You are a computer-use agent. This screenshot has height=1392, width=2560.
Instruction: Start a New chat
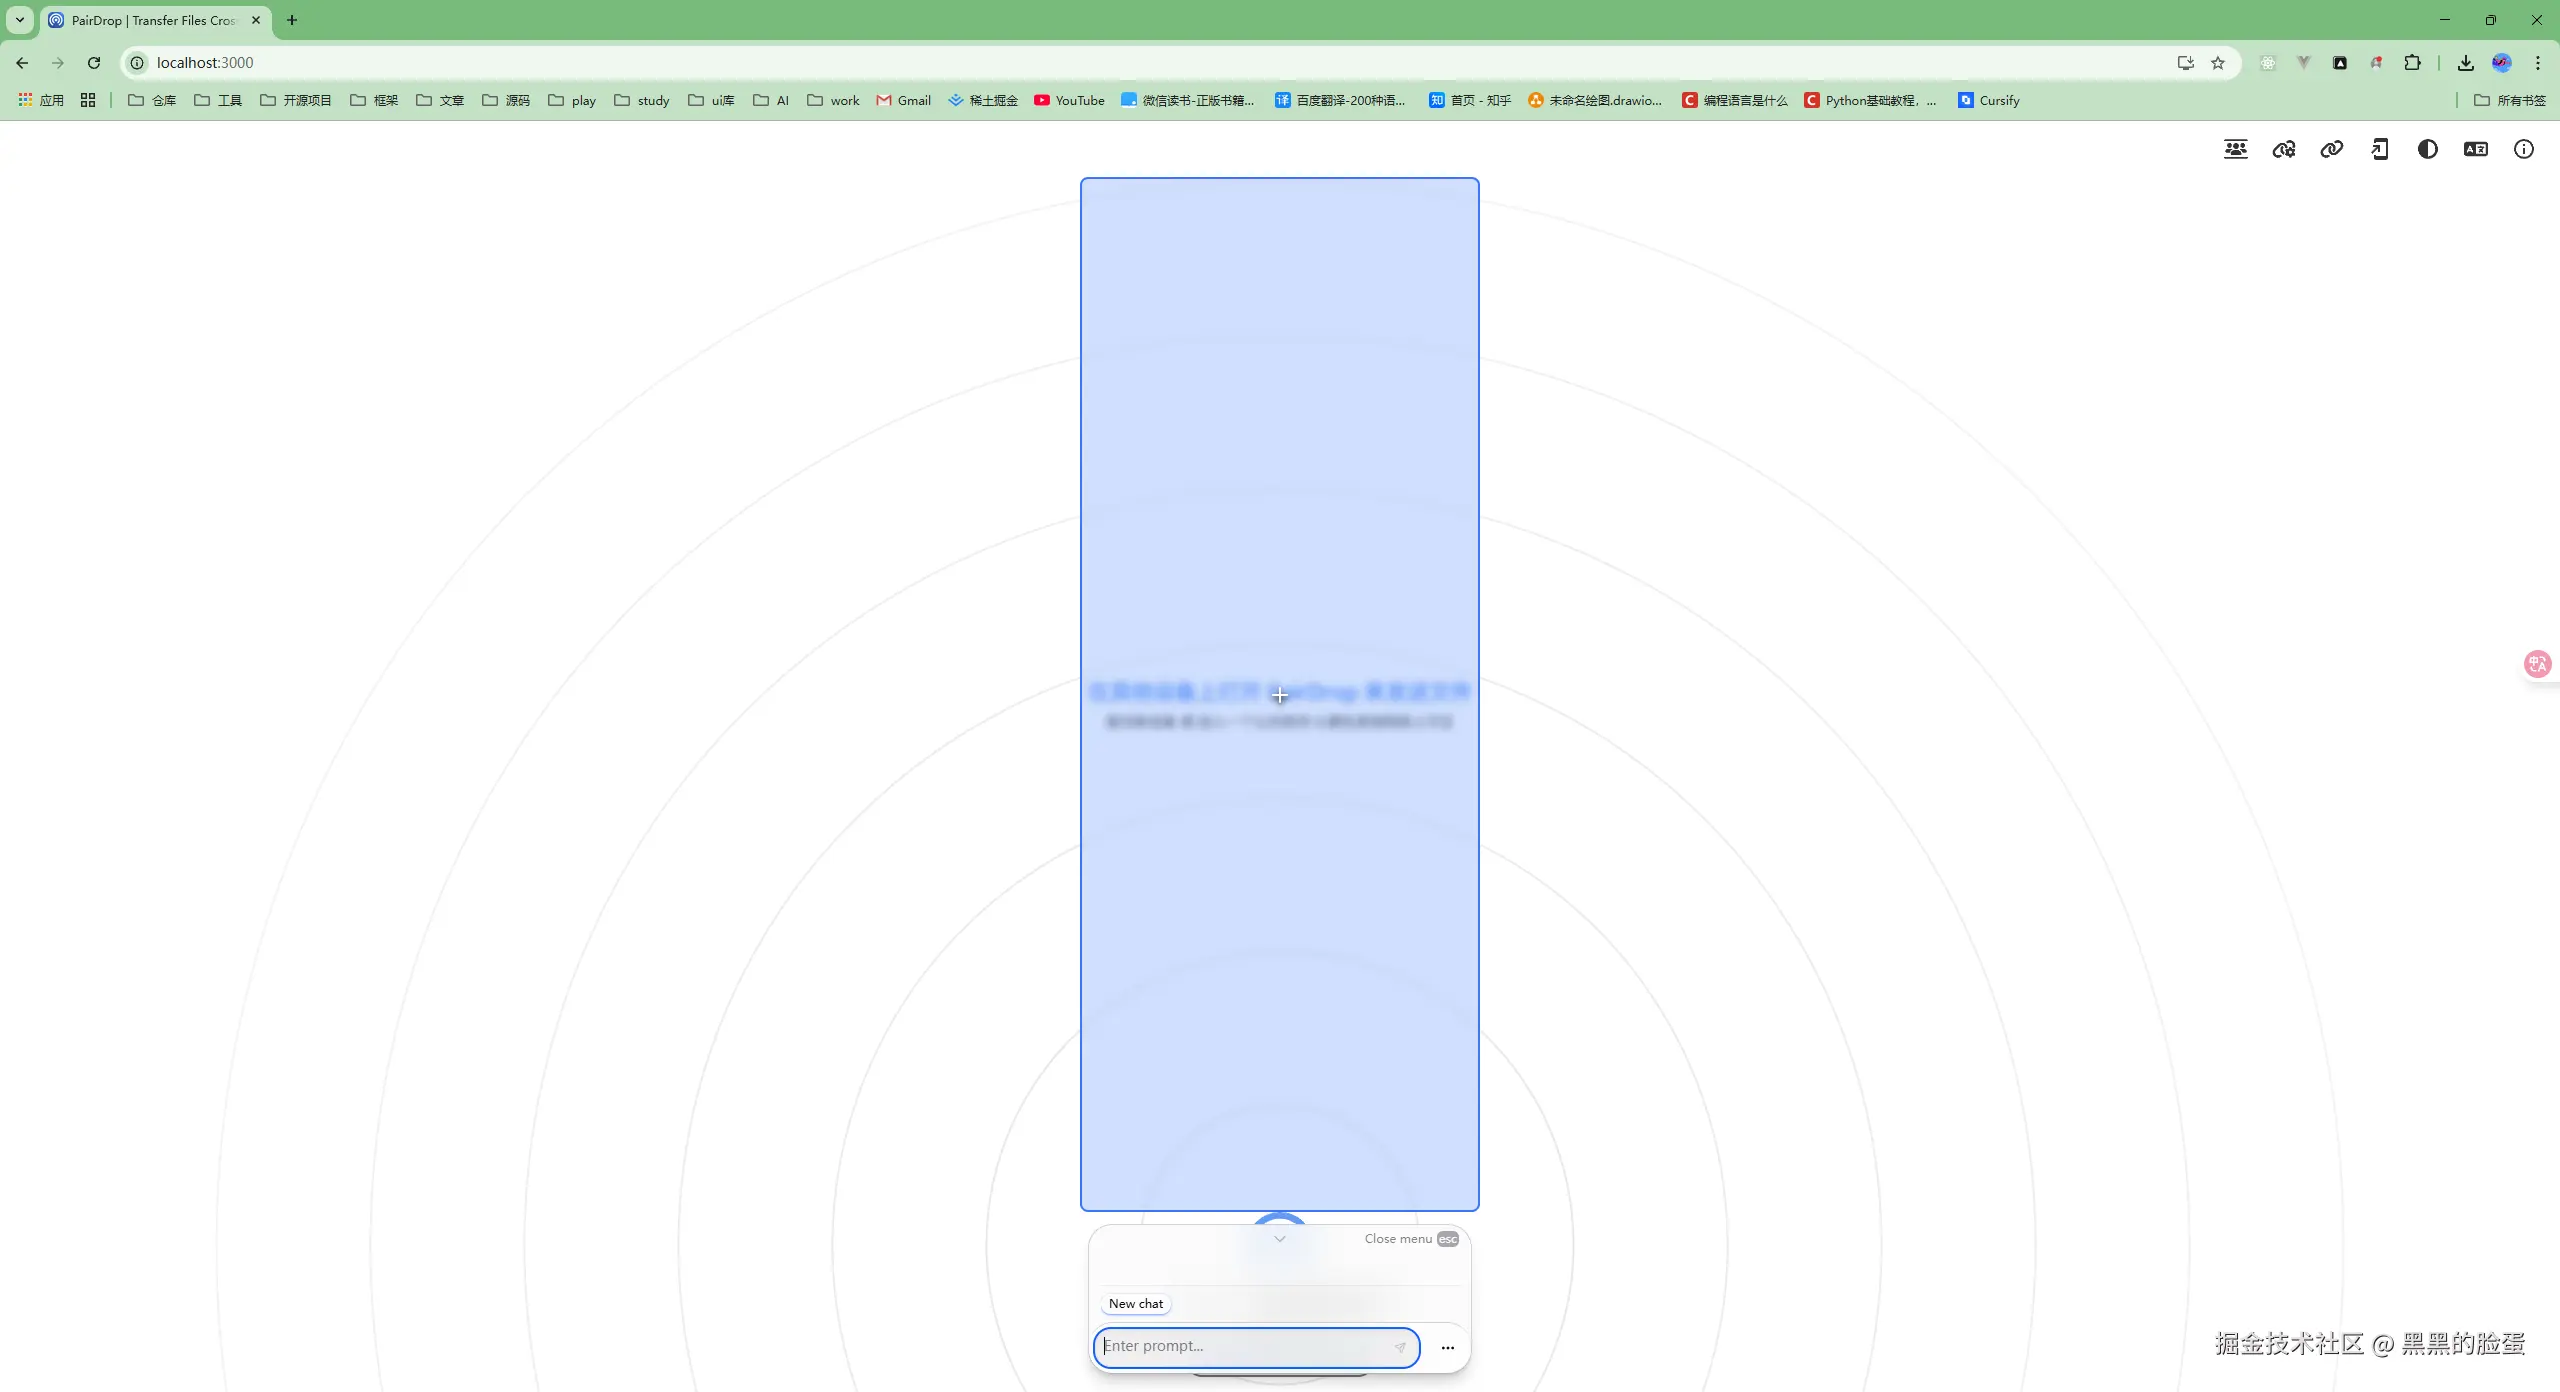[1135, 1304]
